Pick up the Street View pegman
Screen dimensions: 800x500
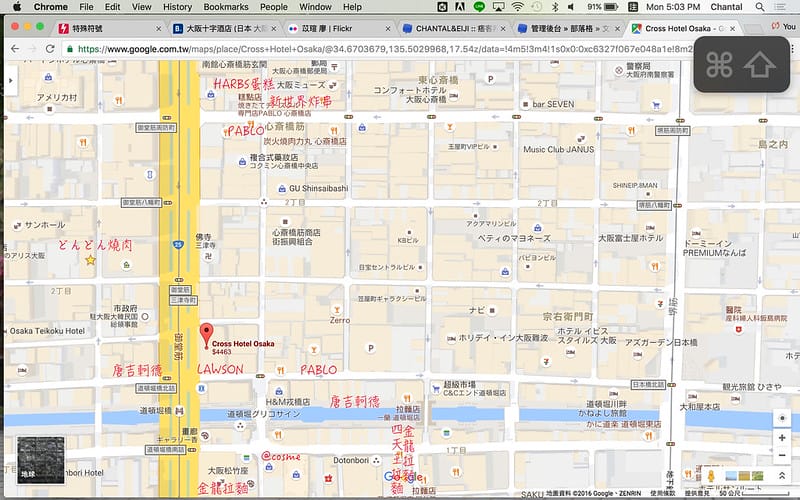click(711, 476)
